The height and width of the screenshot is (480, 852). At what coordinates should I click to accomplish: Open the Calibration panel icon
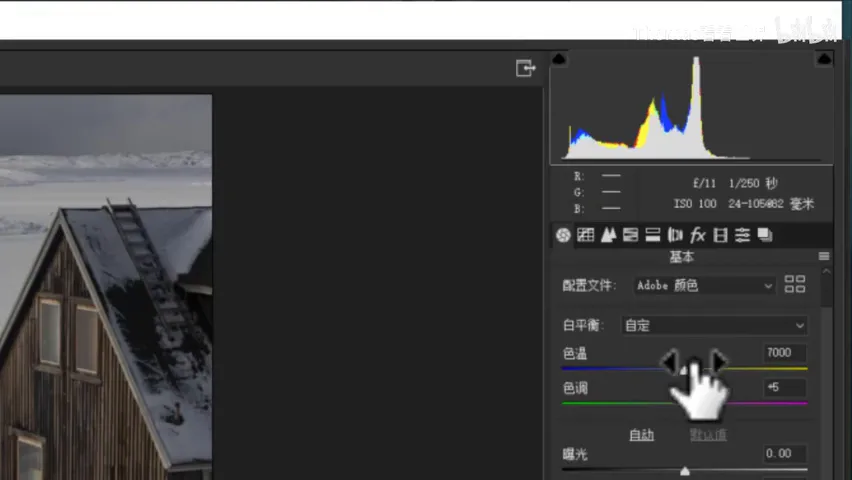tap(720, 235)
